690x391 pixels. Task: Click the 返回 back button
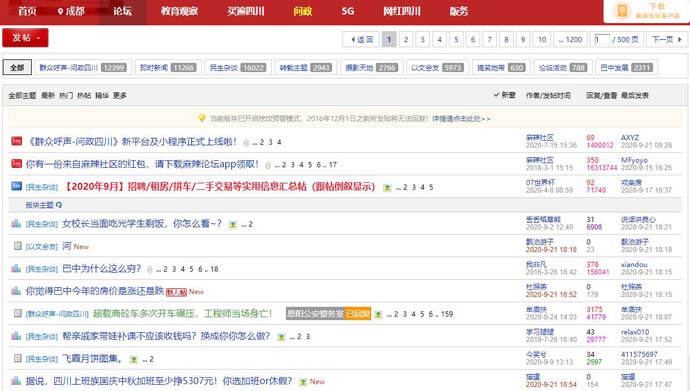pyautogui.click(x=361, y=40)
